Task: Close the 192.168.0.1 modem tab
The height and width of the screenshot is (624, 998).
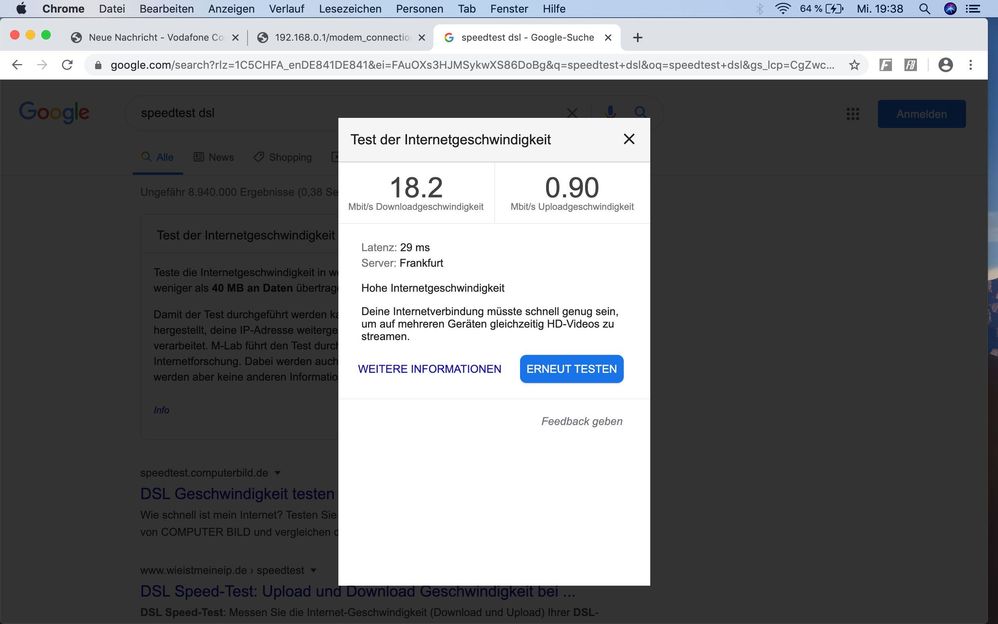Action: pos(421,38)
